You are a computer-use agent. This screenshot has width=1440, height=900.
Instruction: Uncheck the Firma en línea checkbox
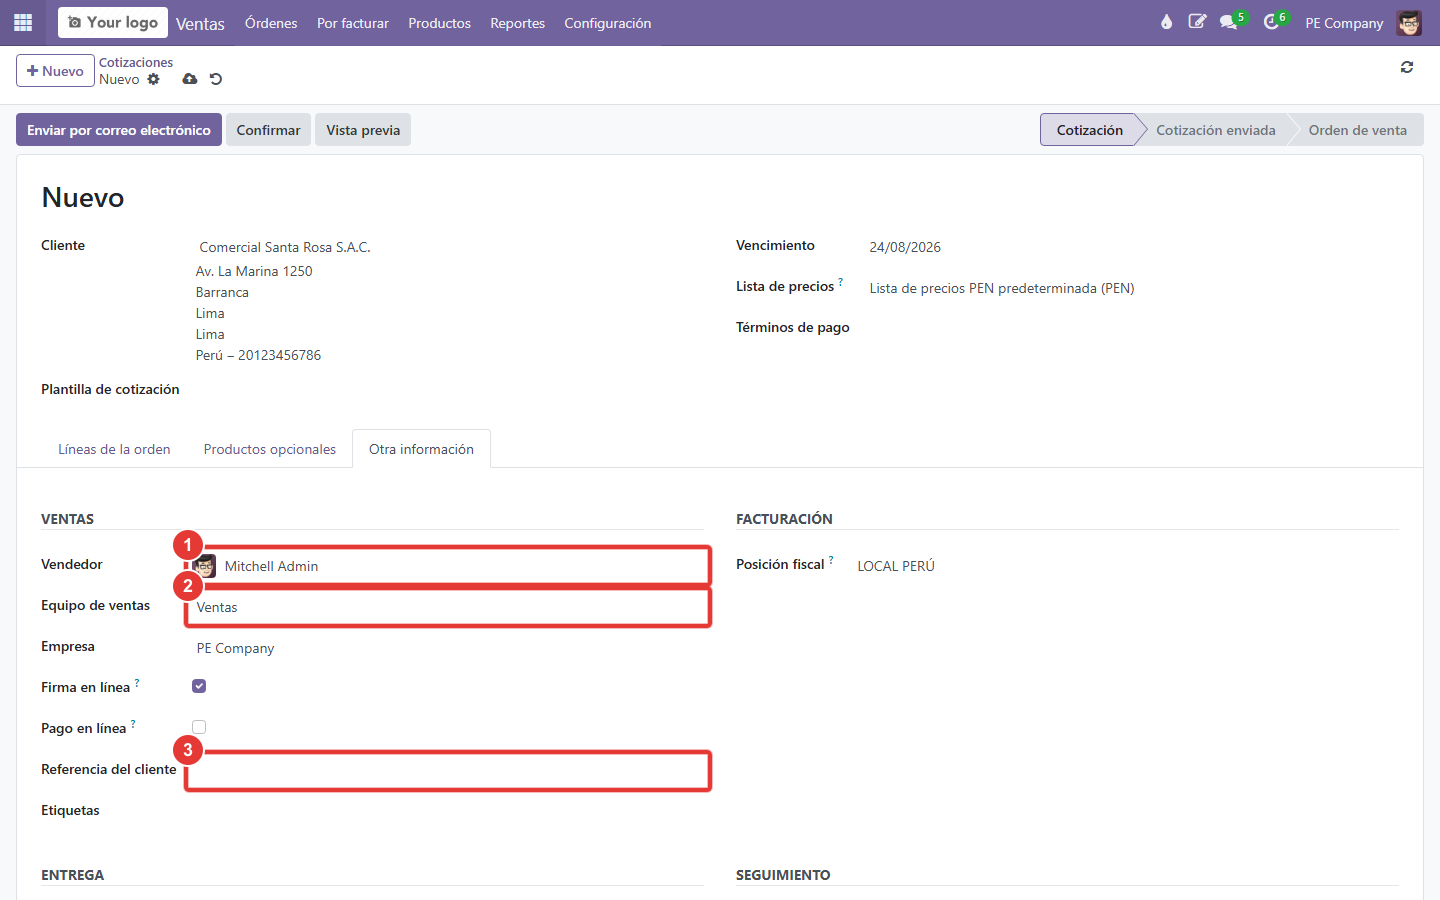coord(199,686)
